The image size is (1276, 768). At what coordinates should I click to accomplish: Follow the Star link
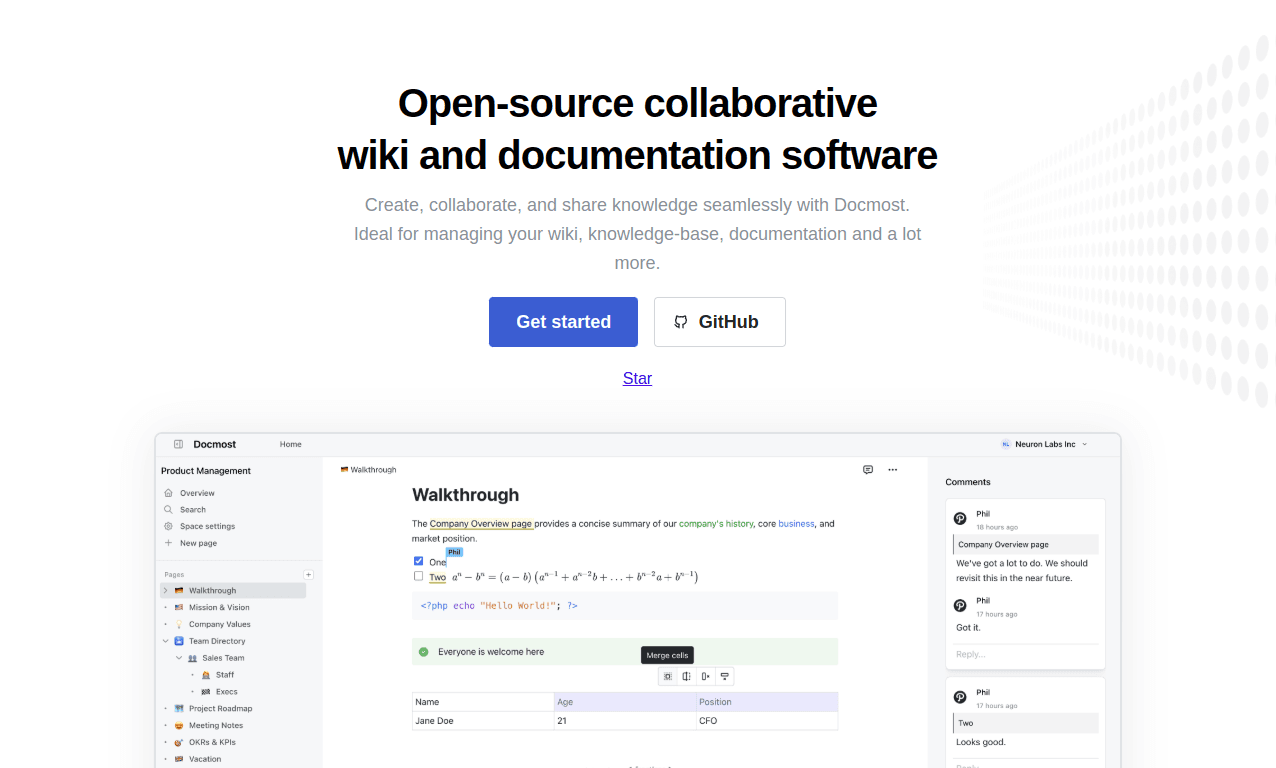point(637,378)
